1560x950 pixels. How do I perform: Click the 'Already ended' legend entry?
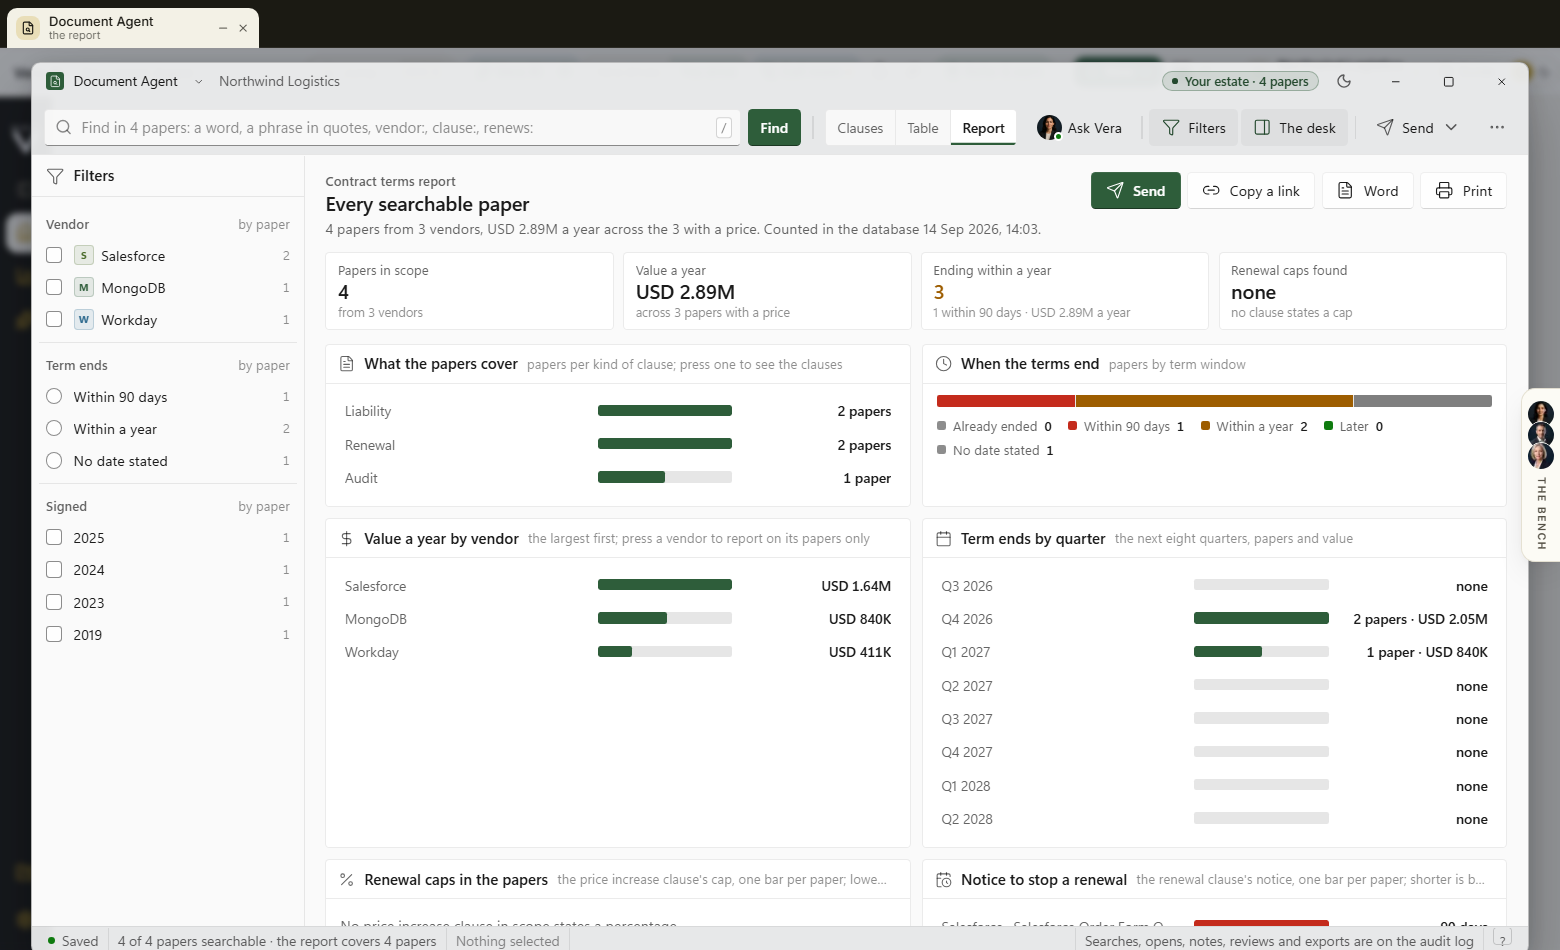point(994,426)
